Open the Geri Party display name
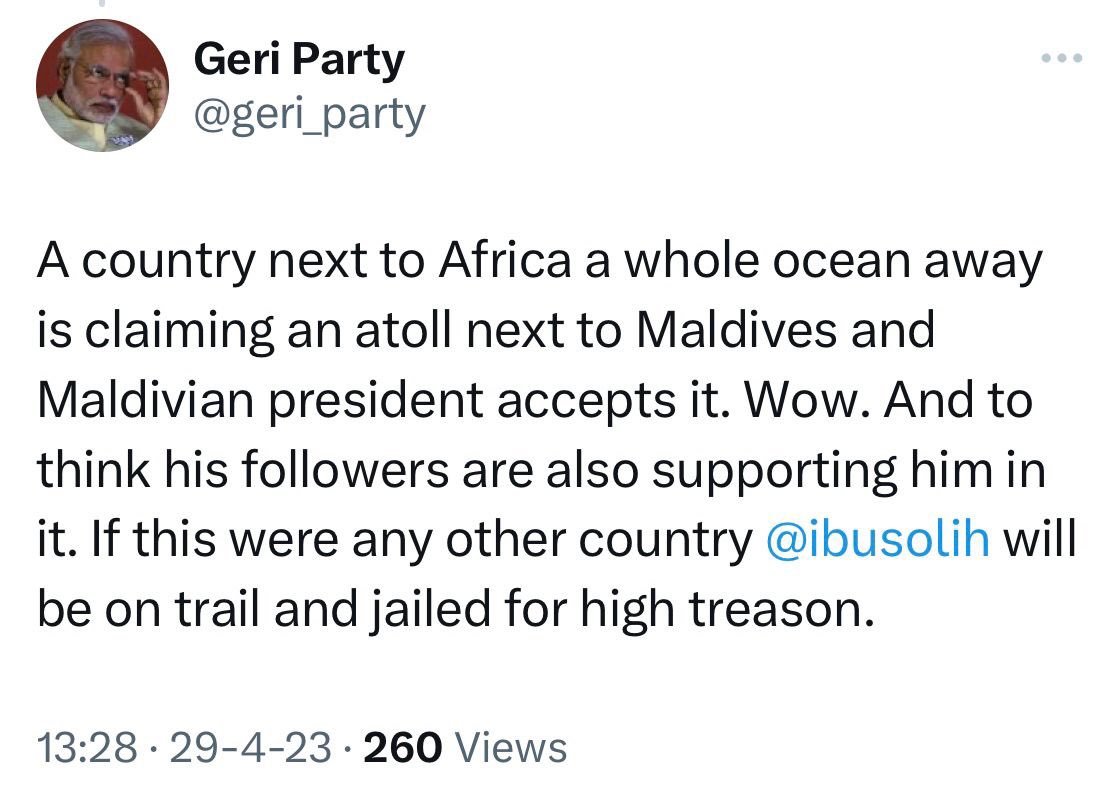The height and width of the screenshot is (785, 1098). (x=299, y=59)
